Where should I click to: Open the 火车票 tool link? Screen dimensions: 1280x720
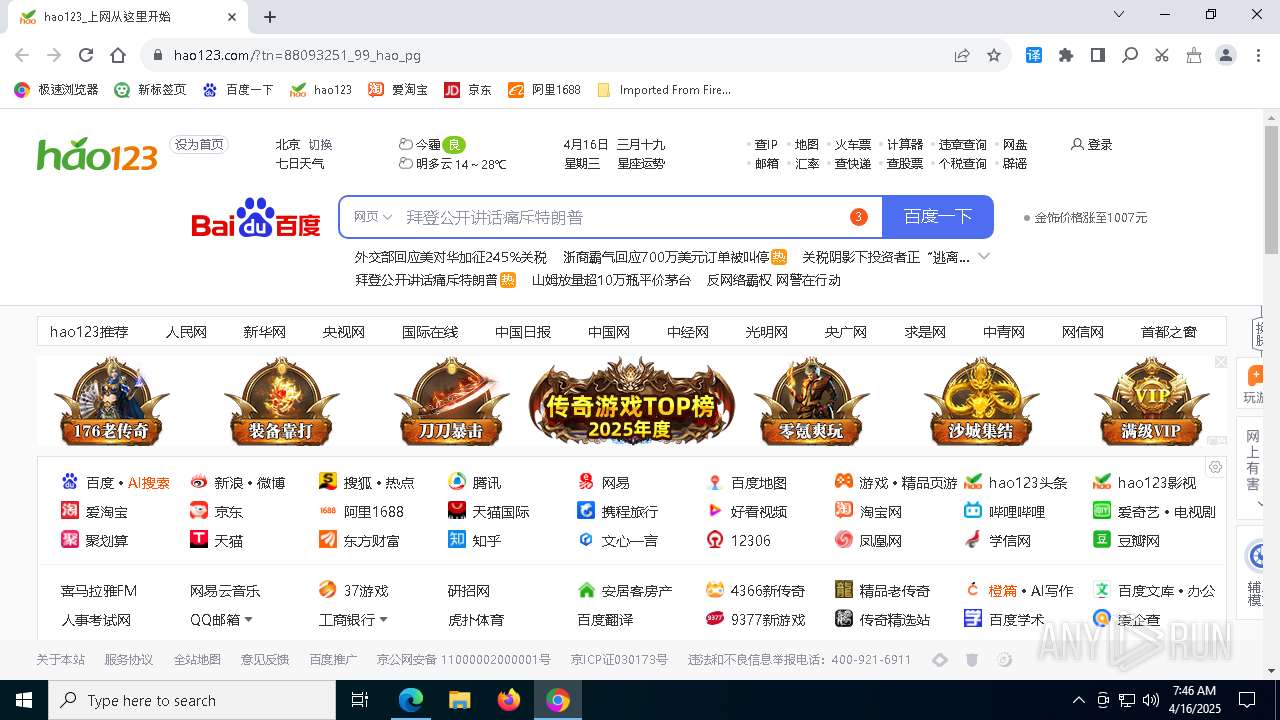coord(853,145)
